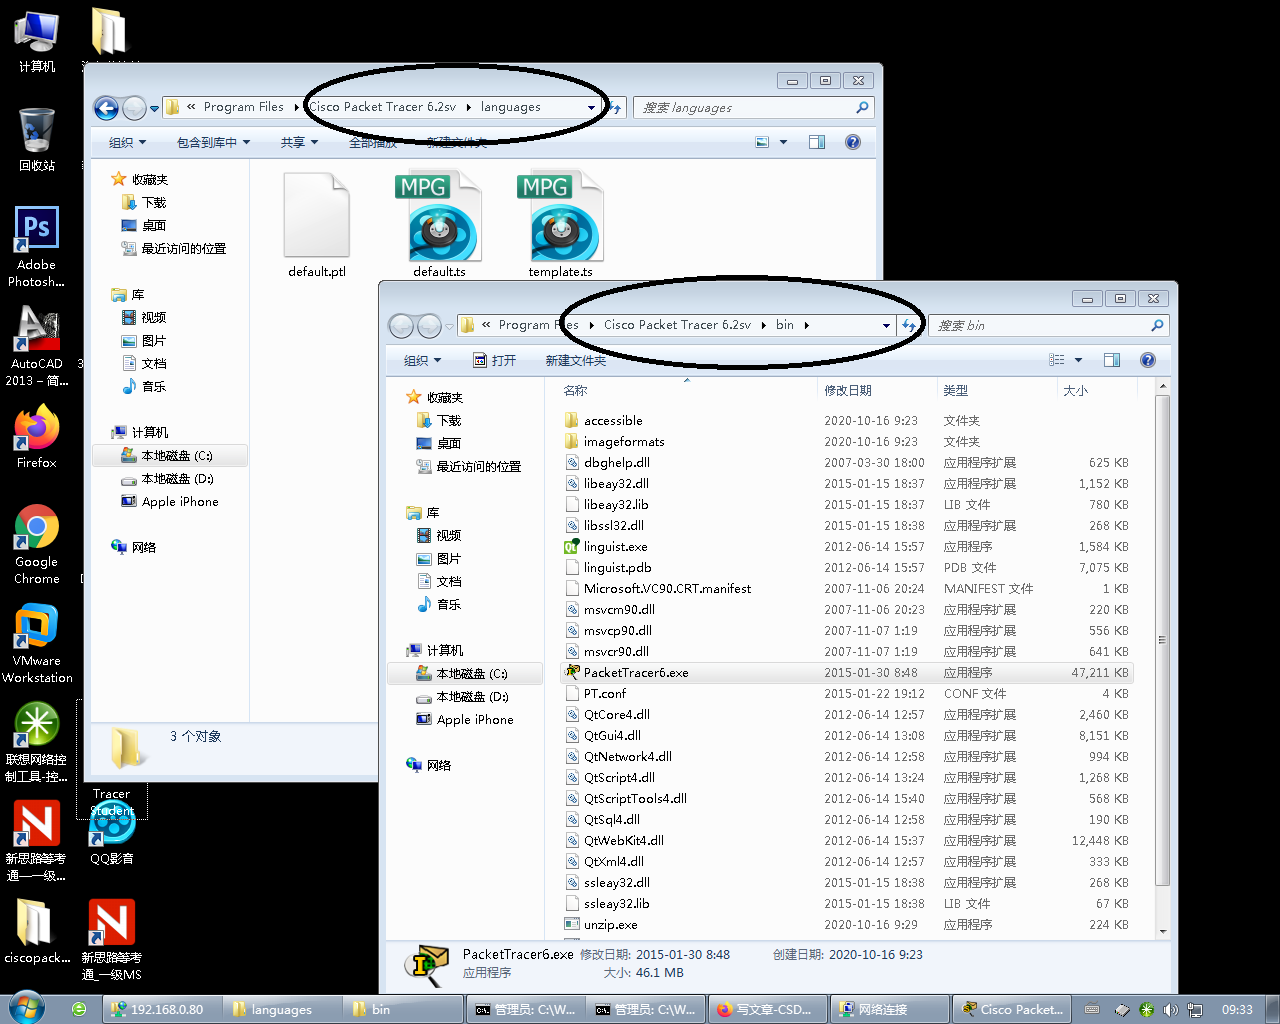
Task: Launch Firefox from the desktop
Action: click(x=36, y=437)
